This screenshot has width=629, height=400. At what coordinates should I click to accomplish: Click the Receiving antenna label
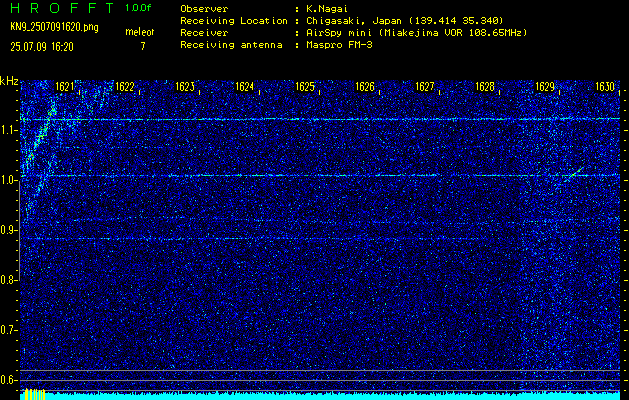tap(231, 45)
